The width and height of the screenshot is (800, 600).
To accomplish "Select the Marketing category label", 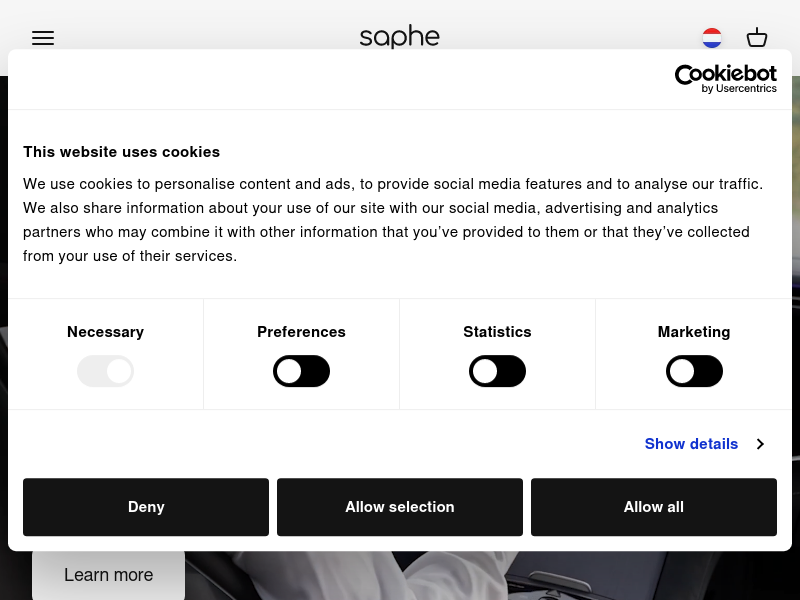I will coord(694,332).
